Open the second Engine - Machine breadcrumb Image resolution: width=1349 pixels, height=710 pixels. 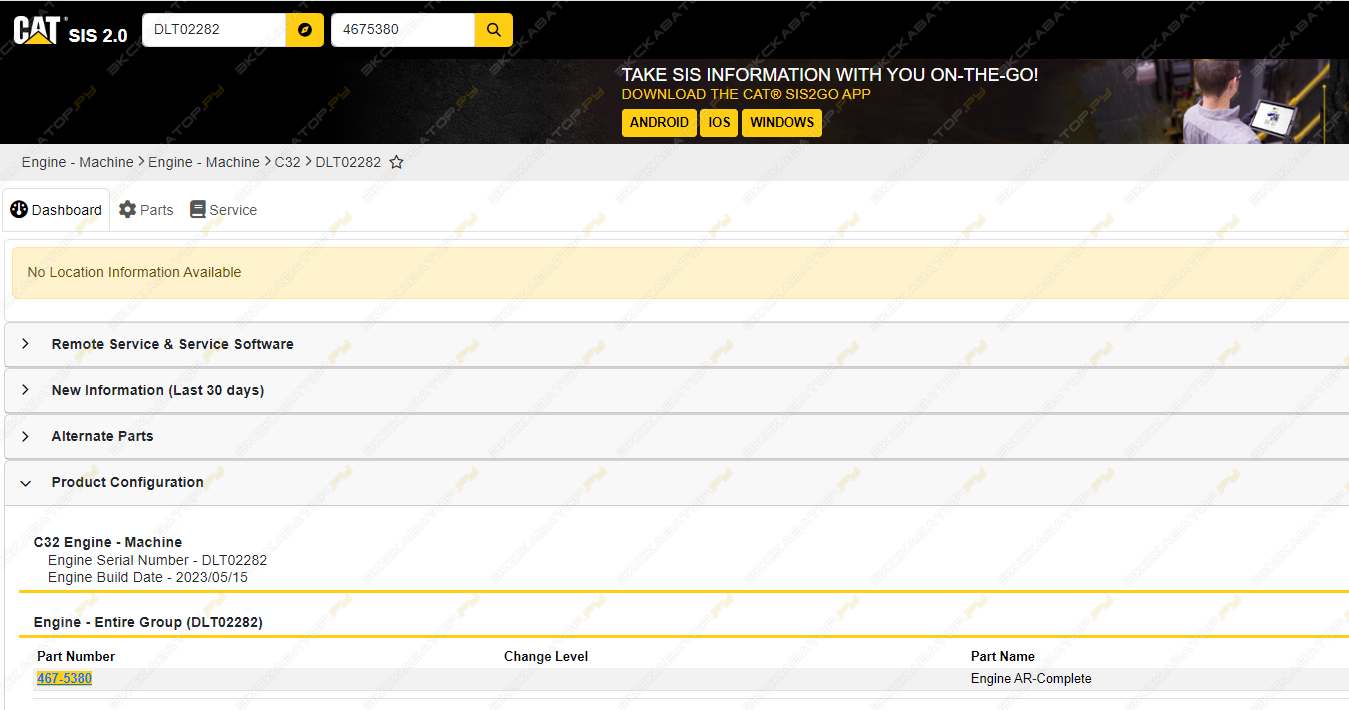204,162
